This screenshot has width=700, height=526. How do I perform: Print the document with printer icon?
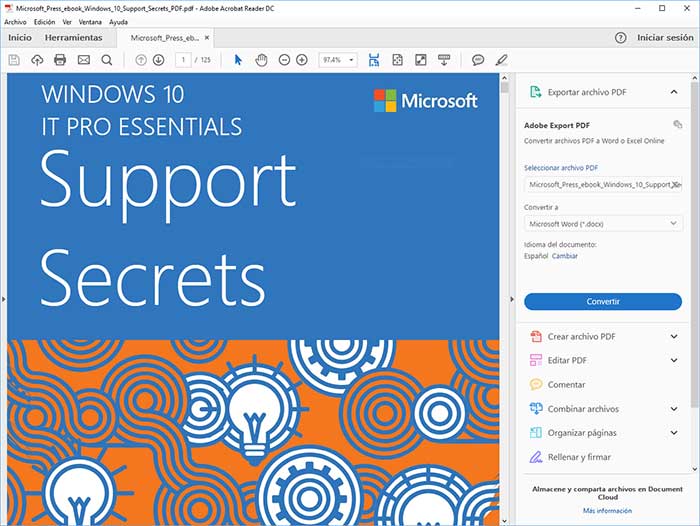[60, 60]
